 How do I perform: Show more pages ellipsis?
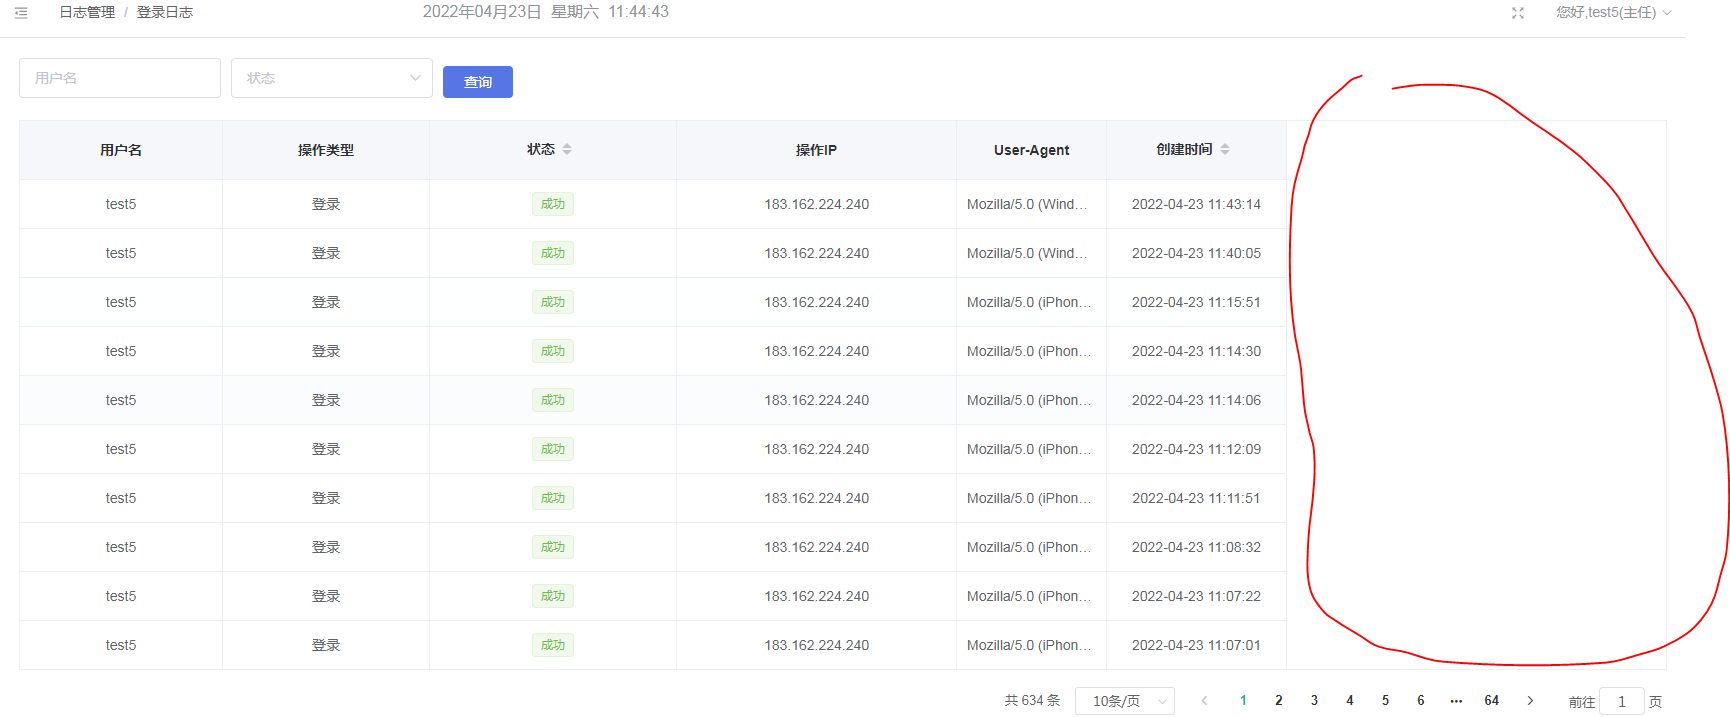1456,701
